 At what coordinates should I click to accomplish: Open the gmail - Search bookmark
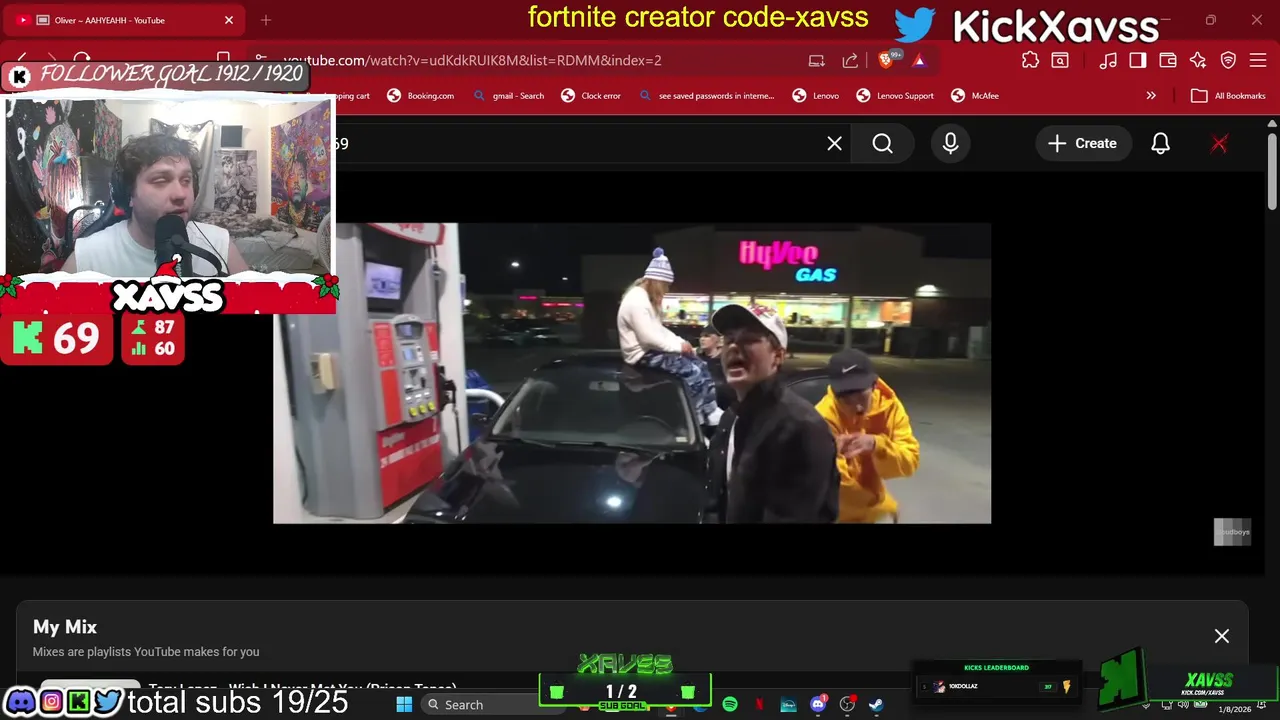(x=509, y=96)
